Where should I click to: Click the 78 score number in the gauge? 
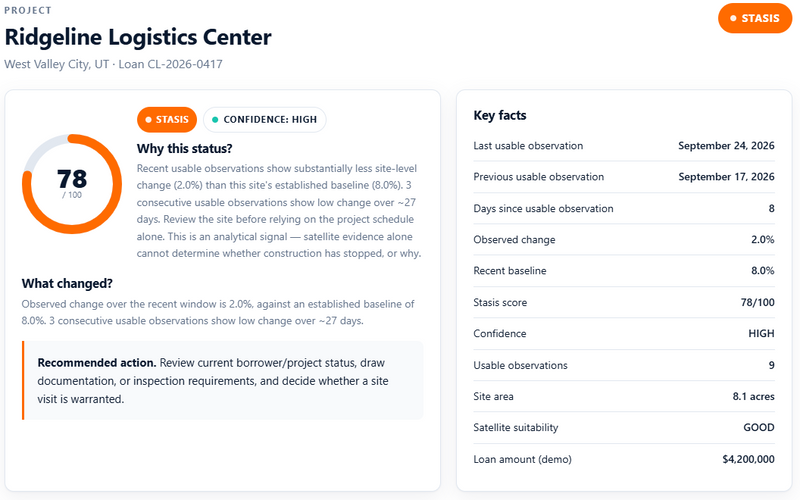coord(72,179)
